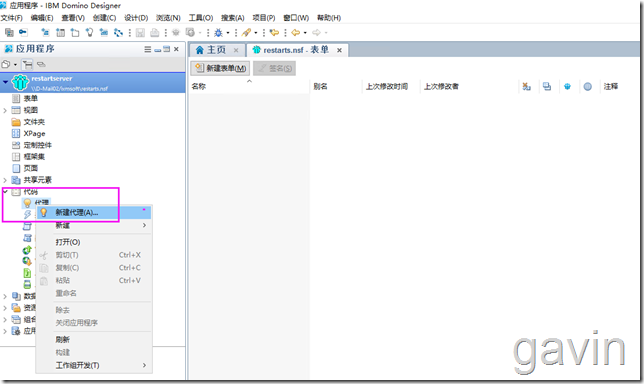Open the back arrow history dropdown

305,33
